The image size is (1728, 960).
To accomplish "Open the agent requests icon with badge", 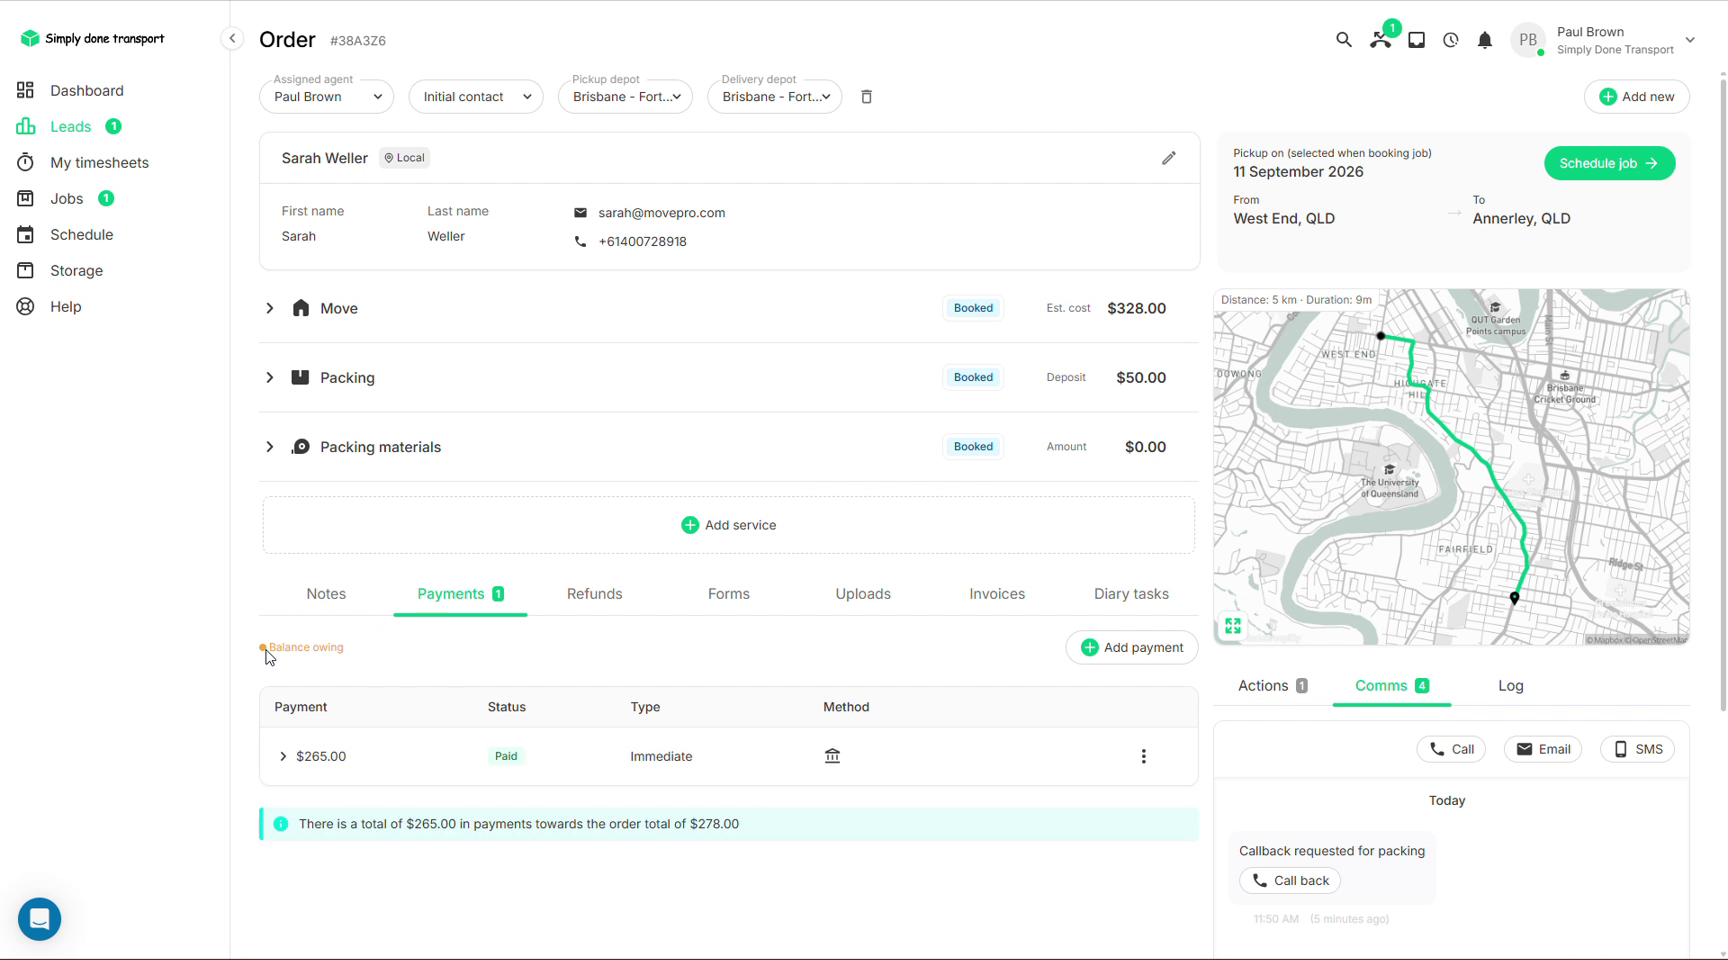I will [1381, 40].
